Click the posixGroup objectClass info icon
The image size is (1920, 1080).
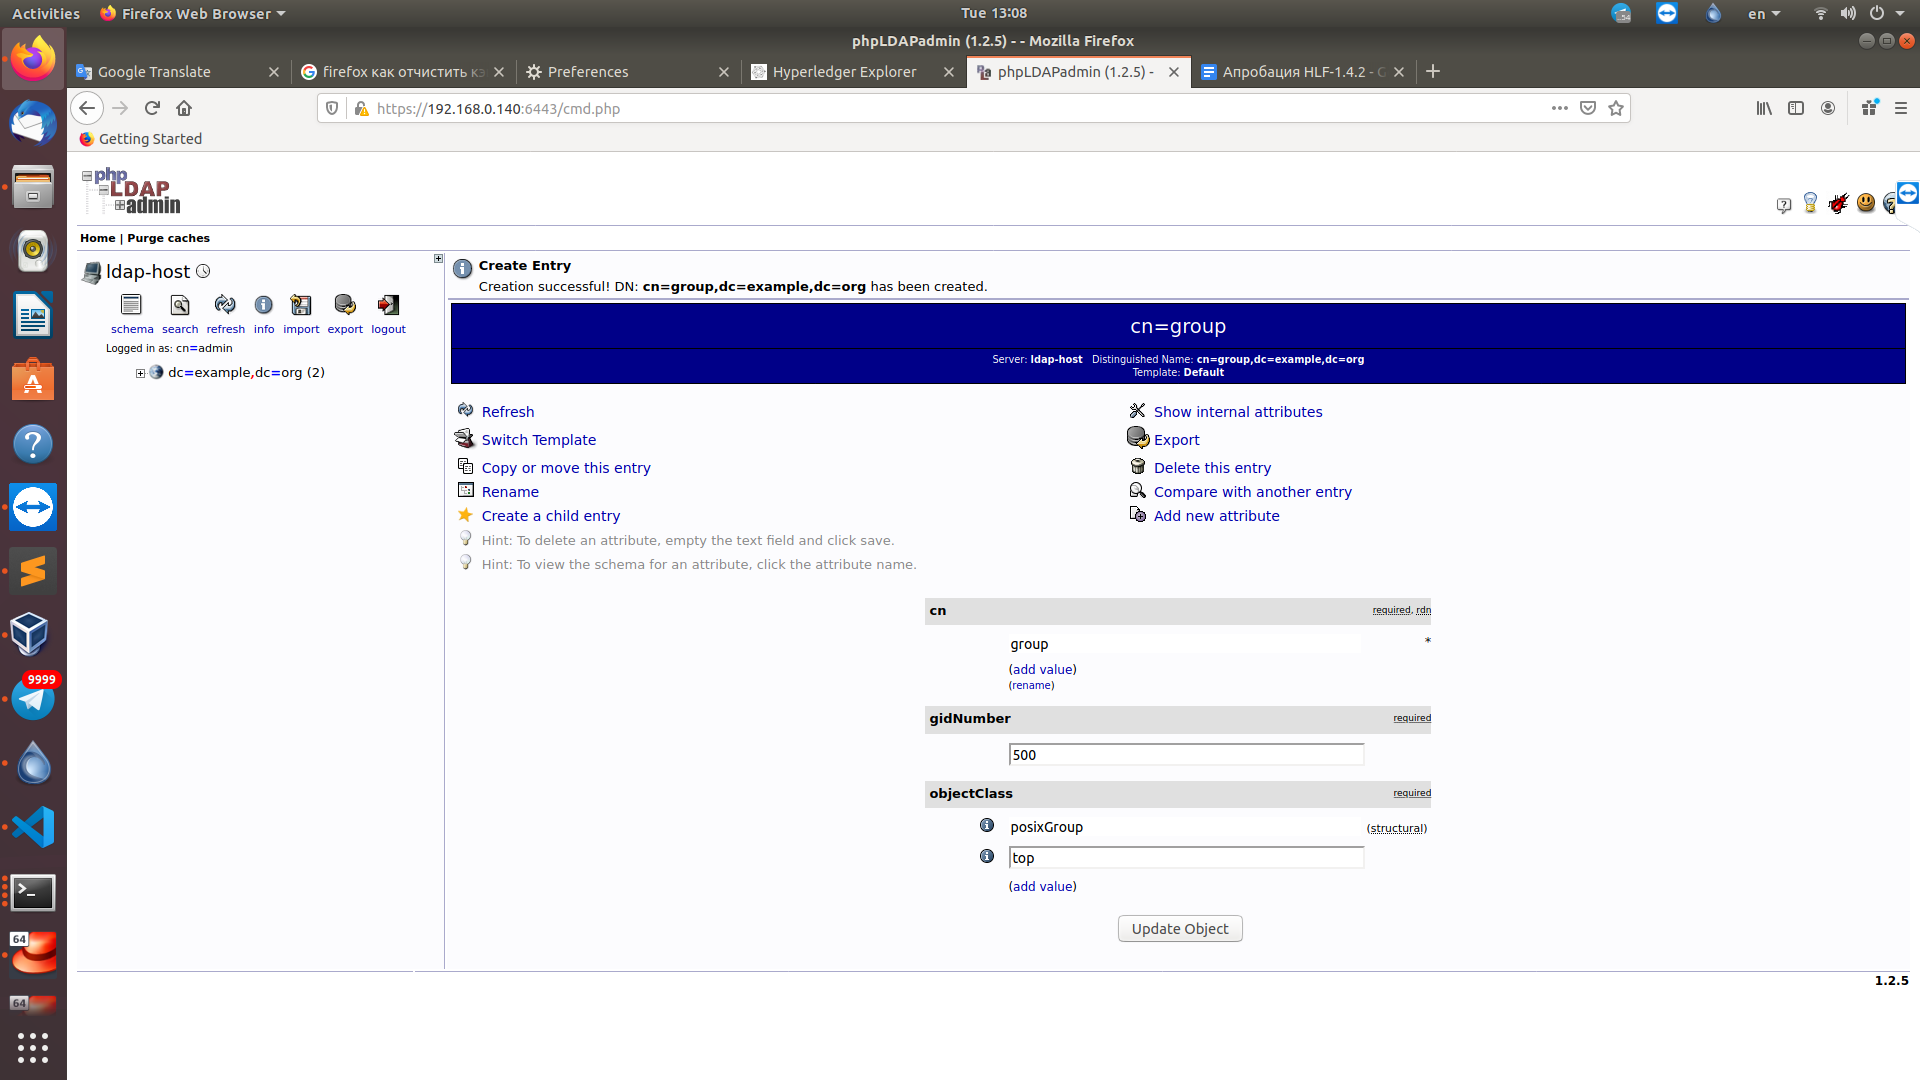(x=987, y=826)
